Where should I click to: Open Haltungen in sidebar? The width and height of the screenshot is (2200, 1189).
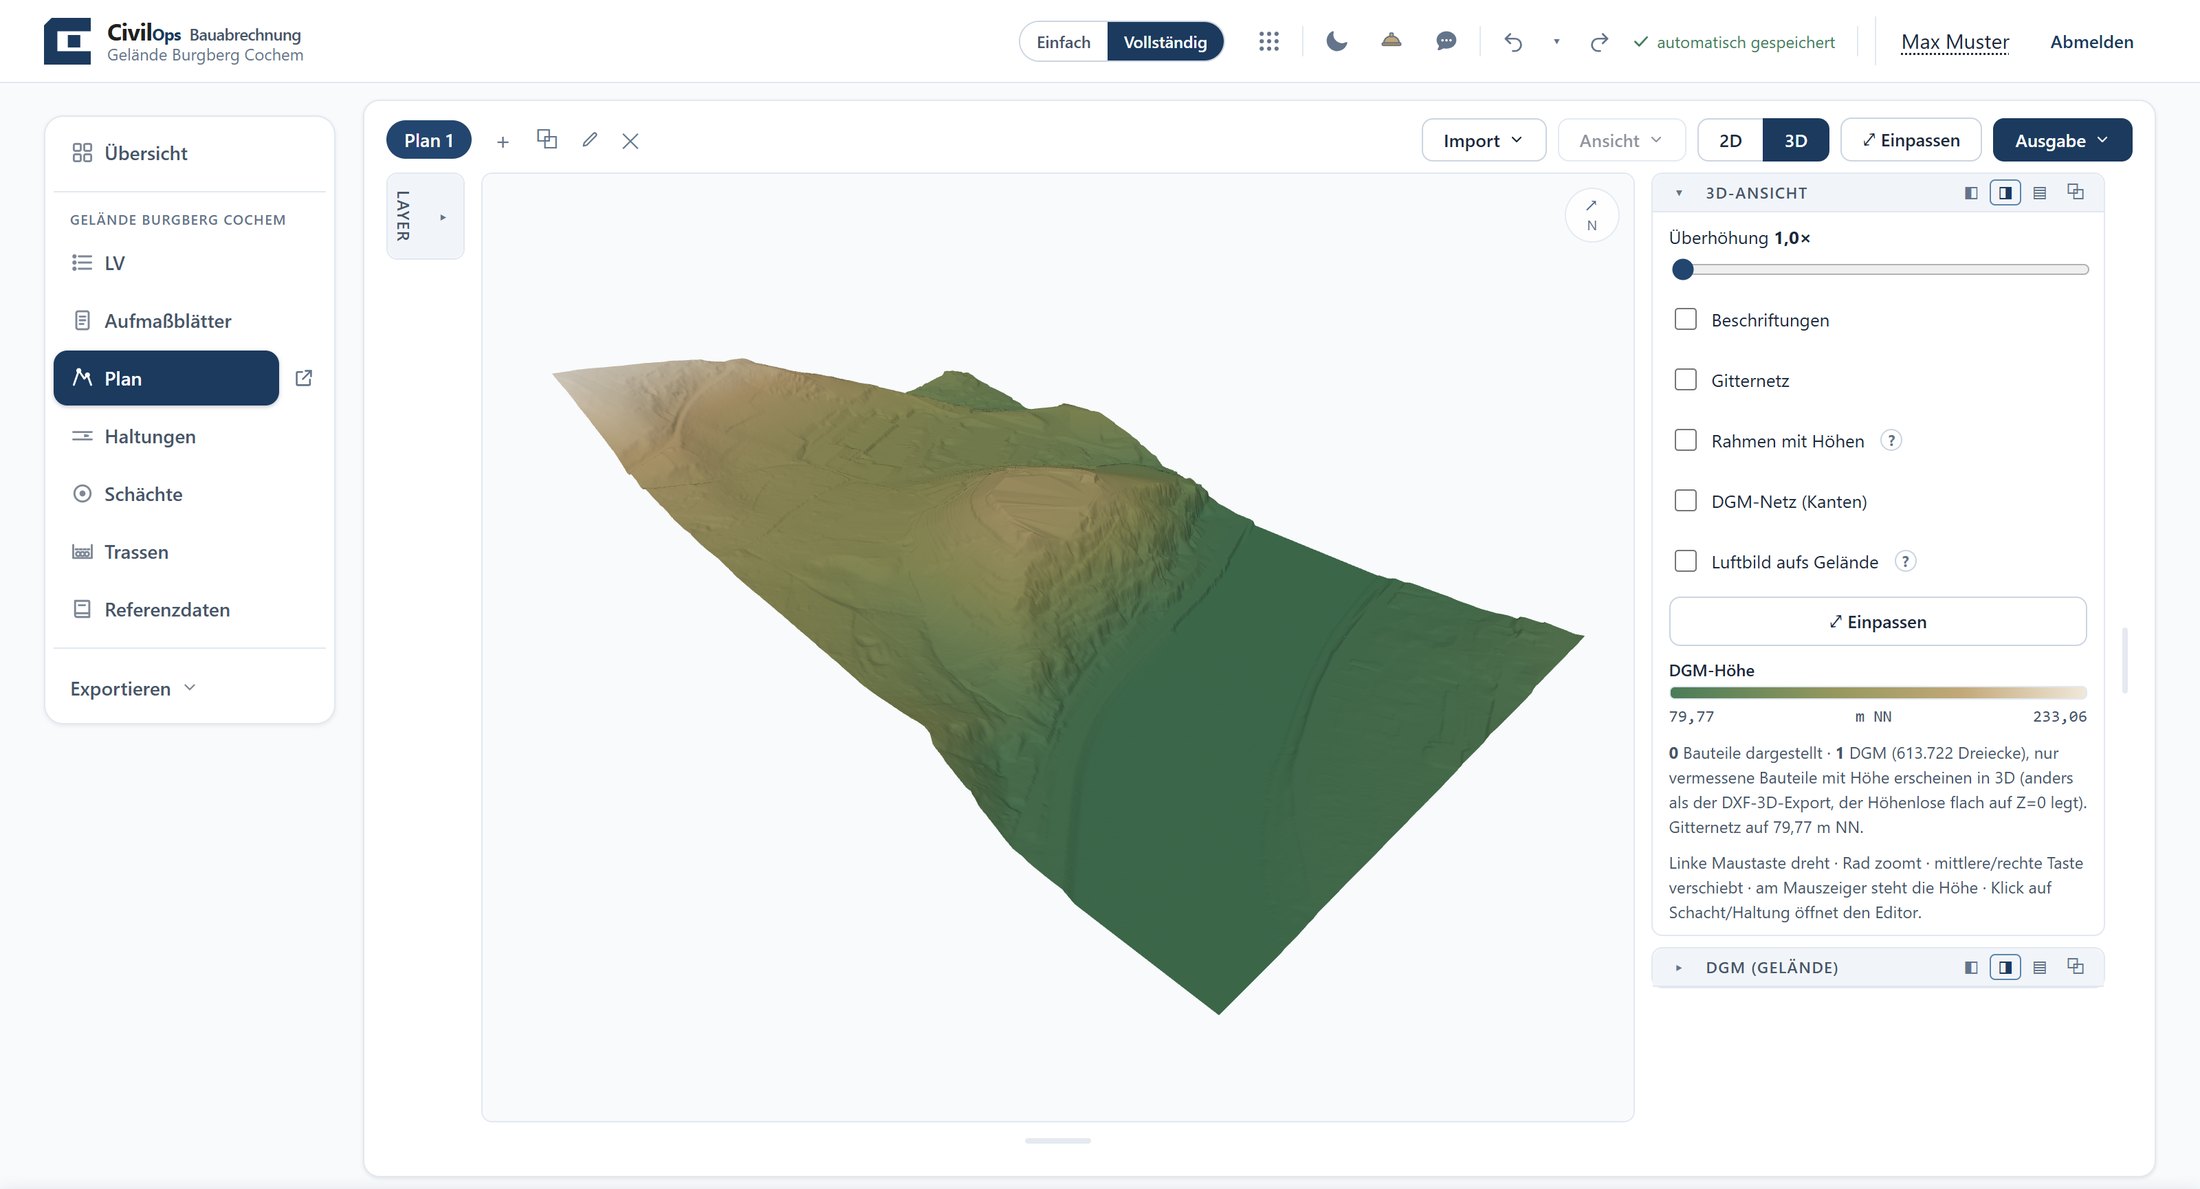(x=189, y=436)
